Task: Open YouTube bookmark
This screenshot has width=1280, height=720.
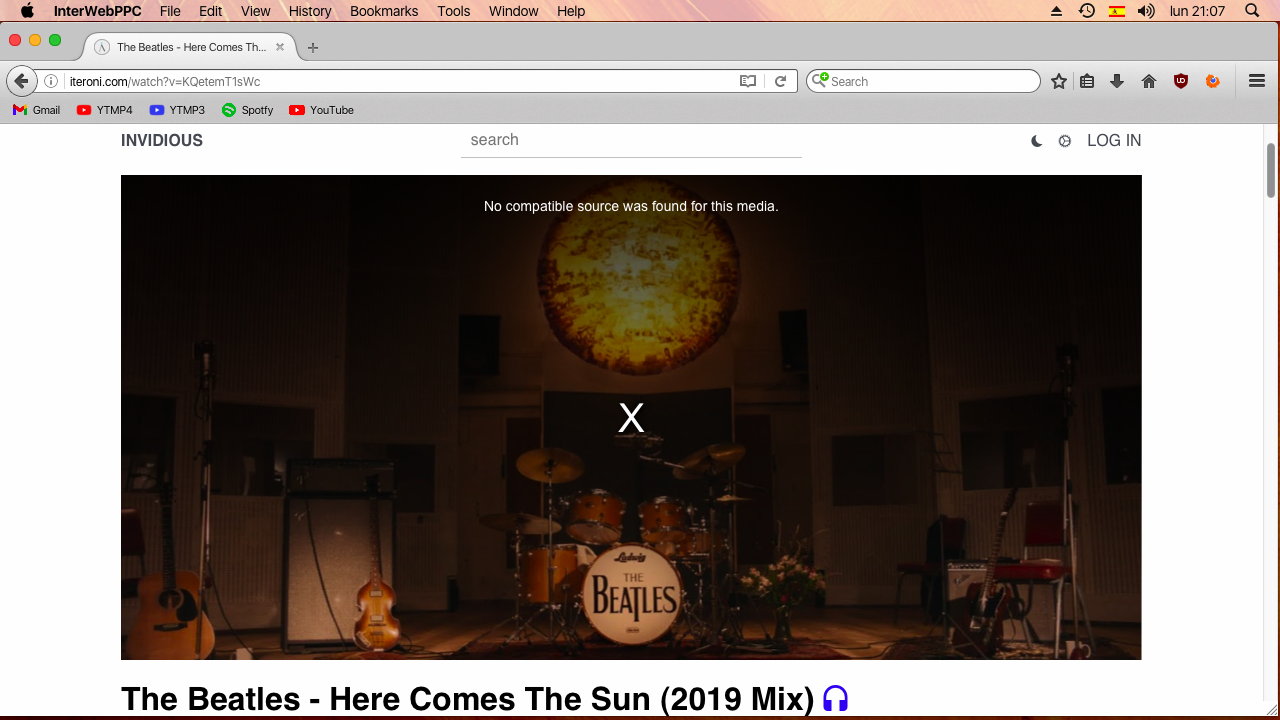Action: tap(321, 110)
